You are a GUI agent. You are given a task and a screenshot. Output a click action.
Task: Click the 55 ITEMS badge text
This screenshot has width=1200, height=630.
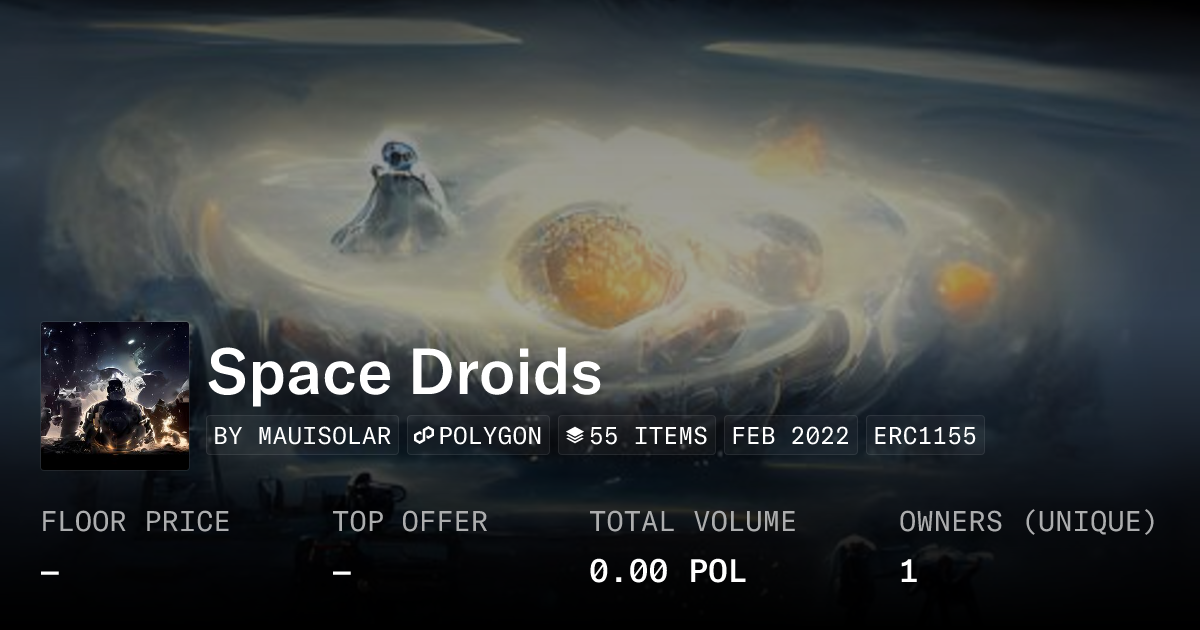648,436
